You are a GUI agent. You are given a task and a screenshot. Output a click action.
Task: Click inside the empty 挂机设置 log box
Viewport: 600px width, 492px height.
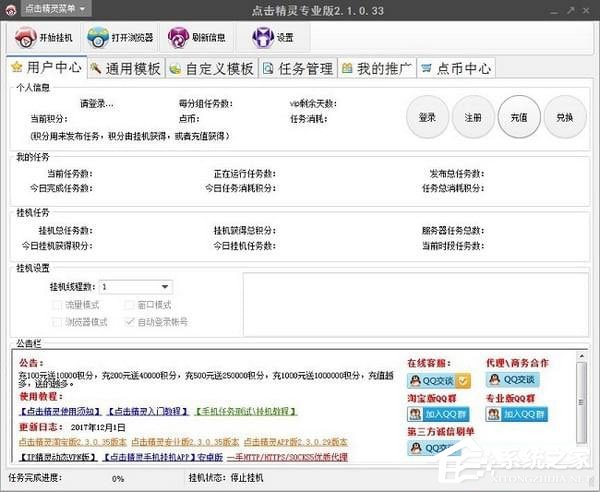tap(416, 305)
